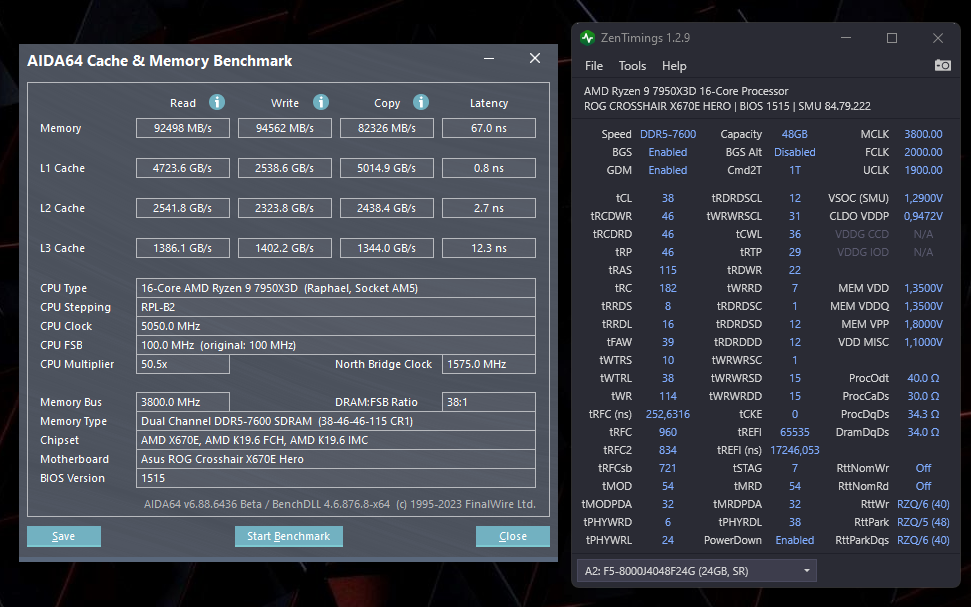This screenshot has width=971, height=607.
Task: Select the Memory Bus value field
Action: click(183, 402)
